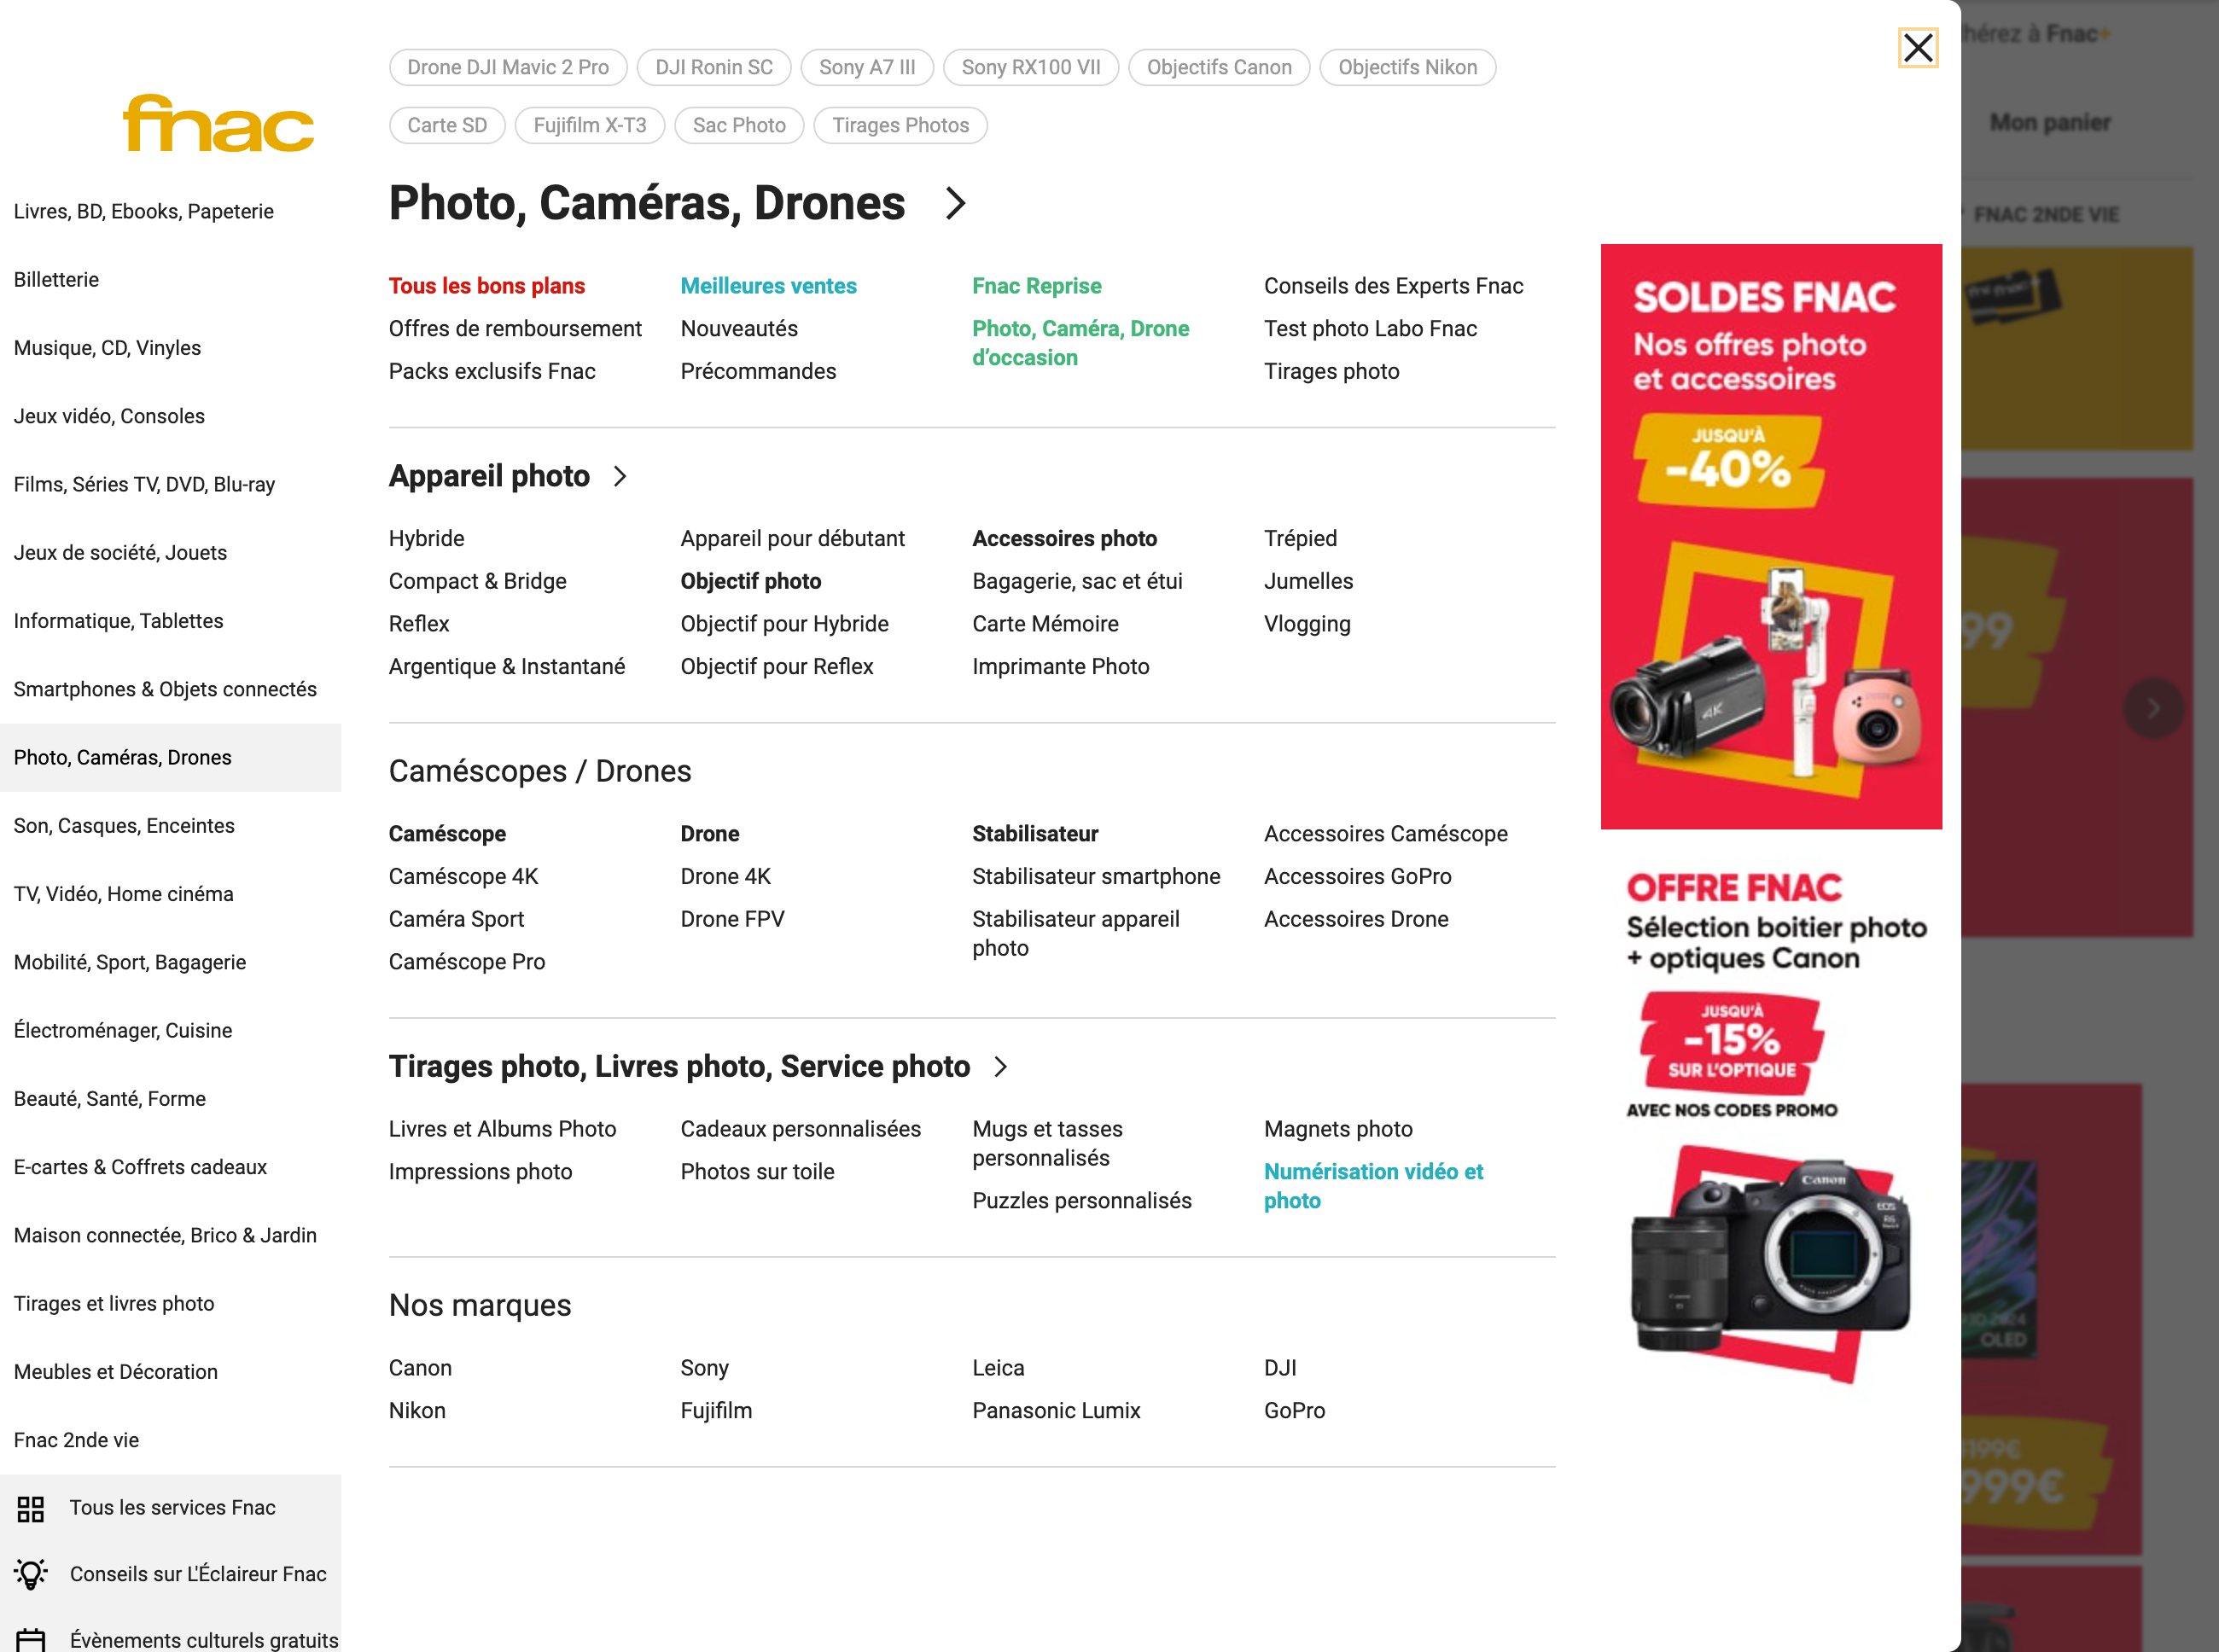Click the Sony A7 III tag chip
The image size is (2219, 1652).
[x=866, y=67]
